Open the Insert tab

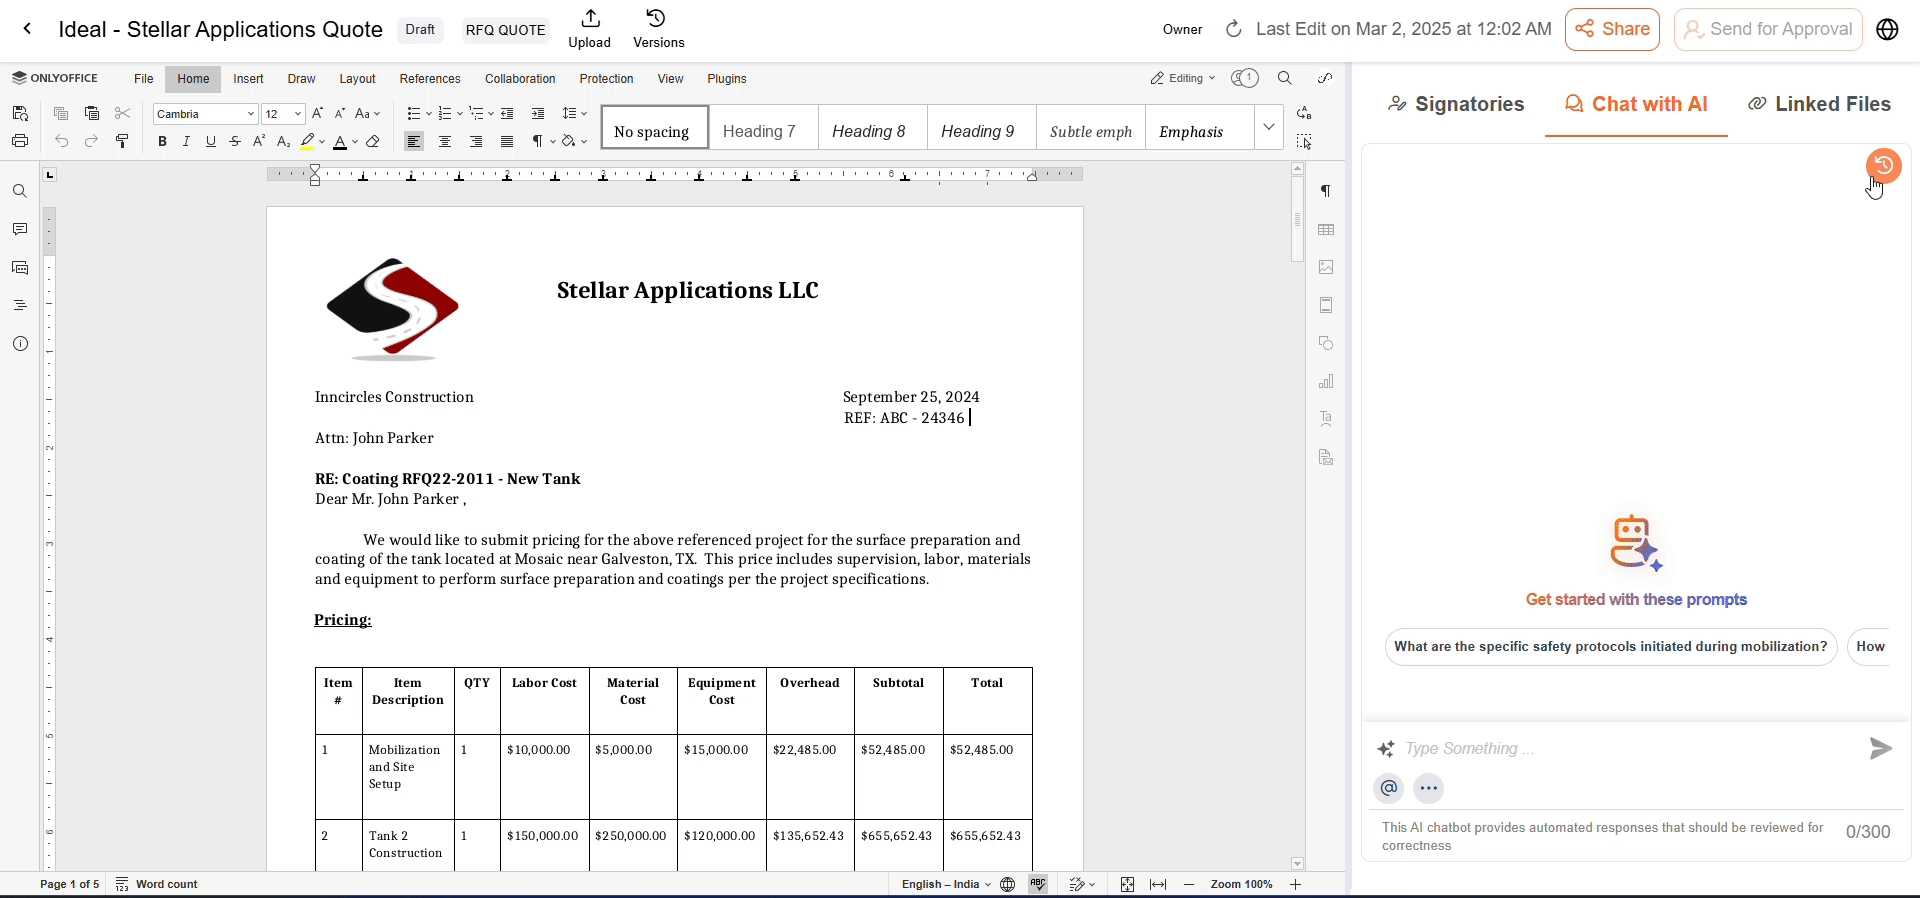248,79
